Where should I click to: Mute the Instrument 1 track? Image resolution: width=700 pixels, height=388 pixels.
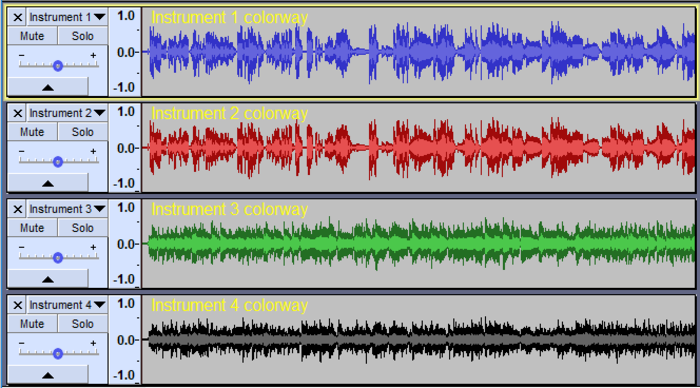32,36
